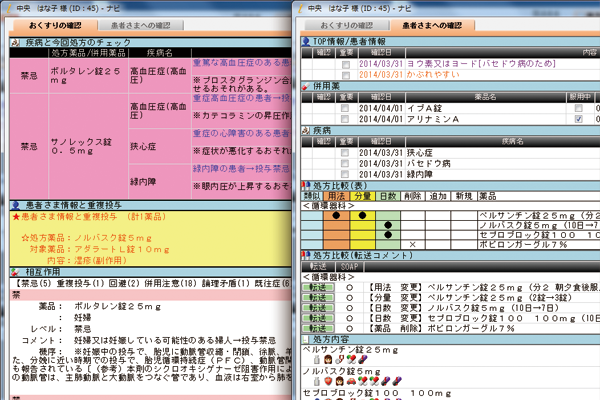Tick the 重要 checkbox for 緑内障 in 疾病 list
This screenshot has height=400, width=600.
coord(345,174)
